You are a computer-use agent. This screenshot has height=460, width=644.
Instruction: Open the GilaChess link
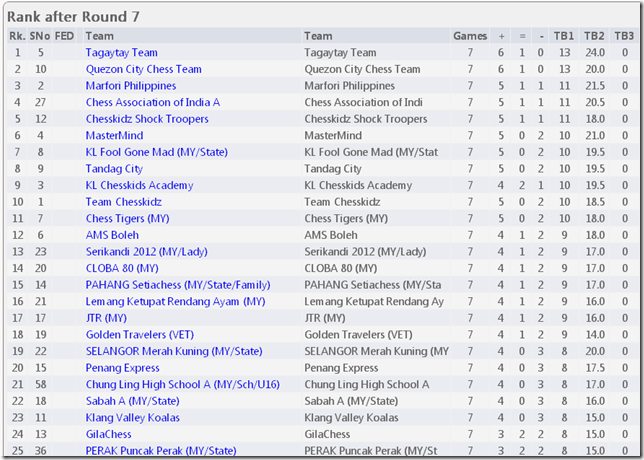108,434
